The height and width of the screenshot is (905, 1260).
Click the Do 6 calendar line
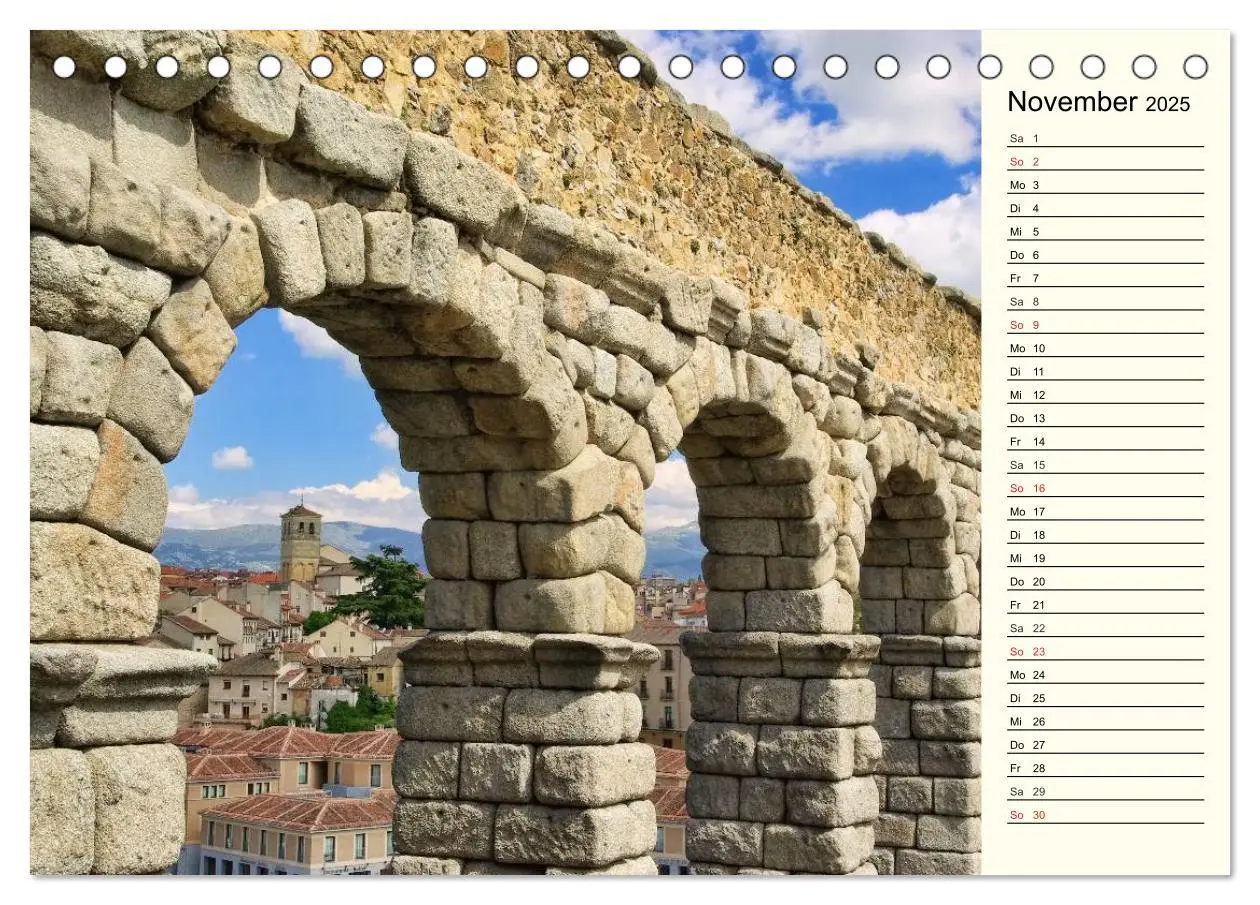(1105, 255)
